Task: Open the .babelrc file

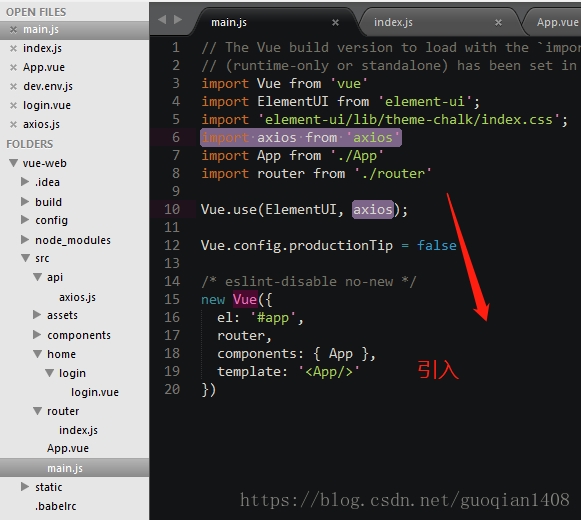Action: coord(56,506)
